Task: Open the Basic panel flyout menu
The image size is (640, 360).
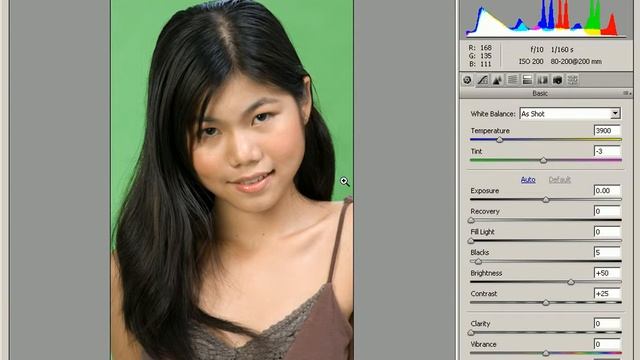Action: [627, 93]
